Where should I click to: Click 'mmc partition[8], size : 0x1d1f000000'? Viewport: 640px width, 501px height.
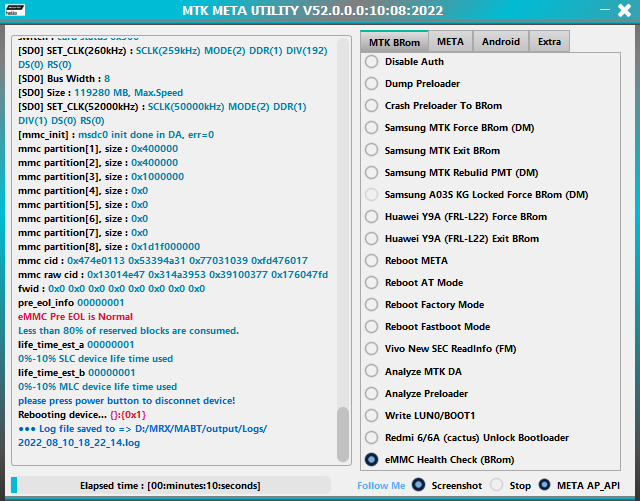(x=109, y=247)
